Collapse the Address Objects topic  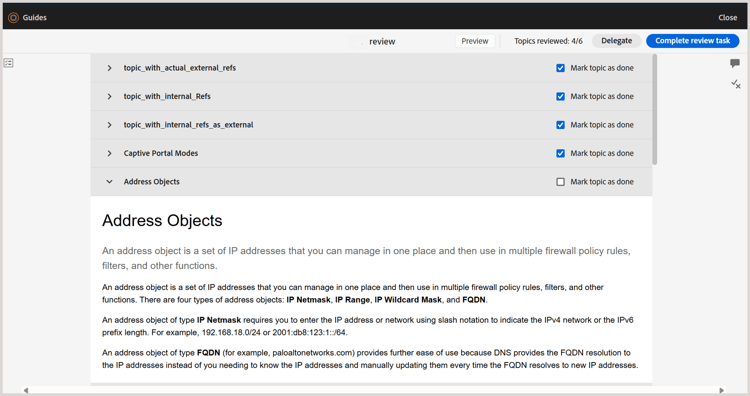point(110,182)
